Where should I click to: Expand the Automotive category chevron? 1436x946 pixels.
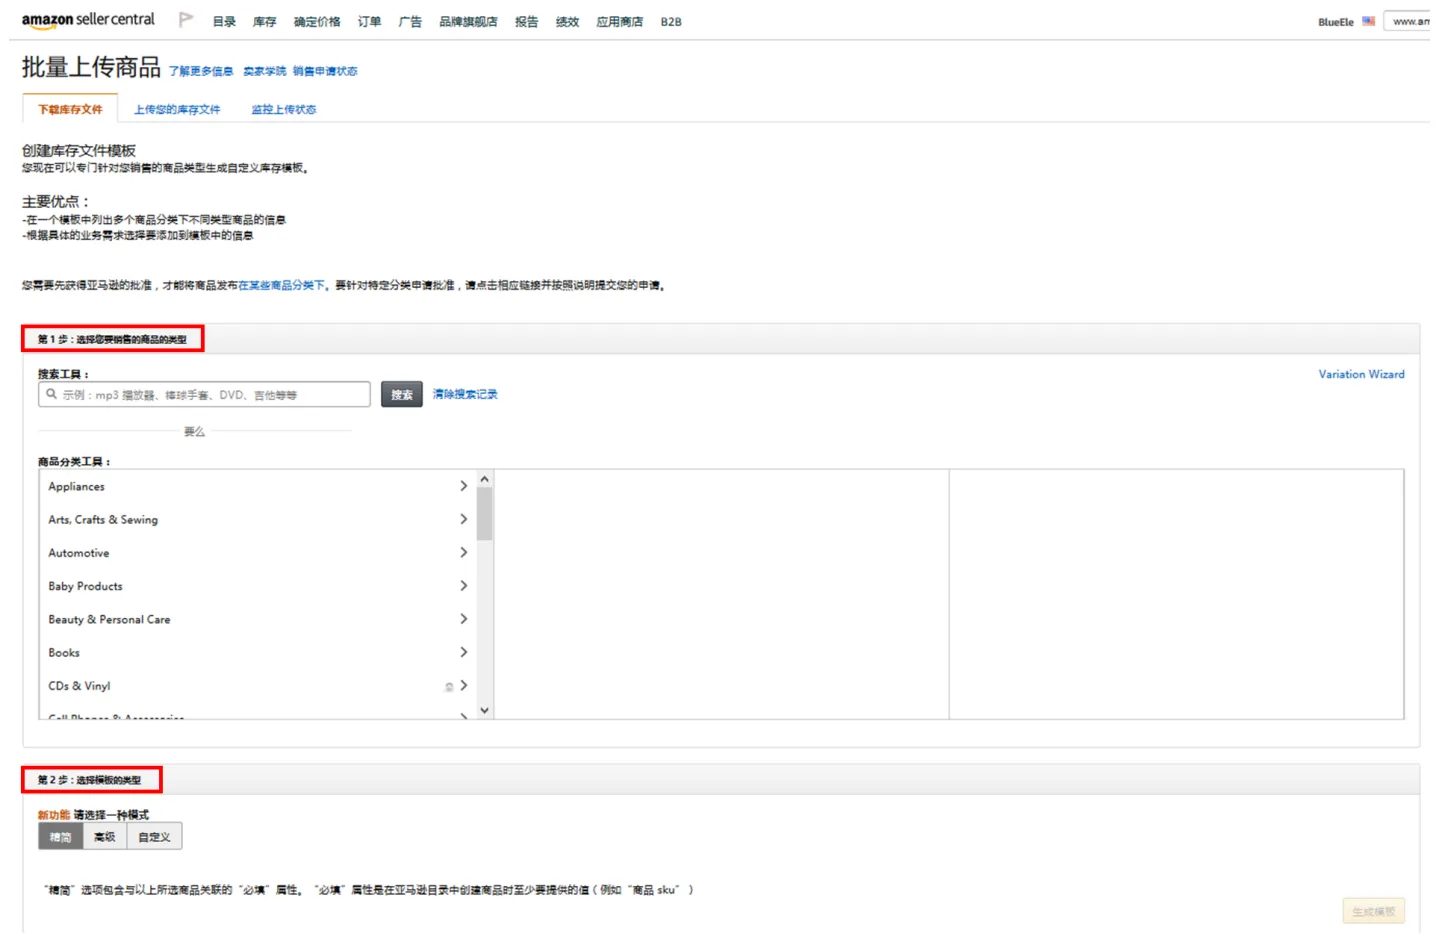coord(463,552)
